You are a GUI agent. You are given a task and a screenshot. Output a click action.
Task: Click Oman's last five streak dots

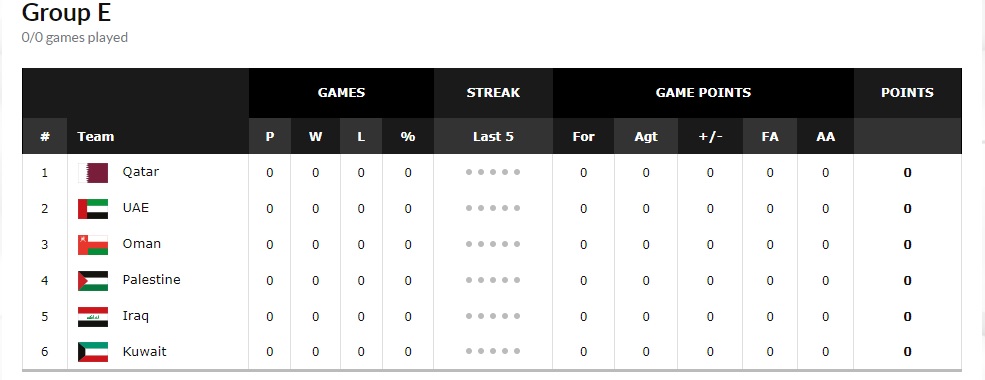point(493,244)
